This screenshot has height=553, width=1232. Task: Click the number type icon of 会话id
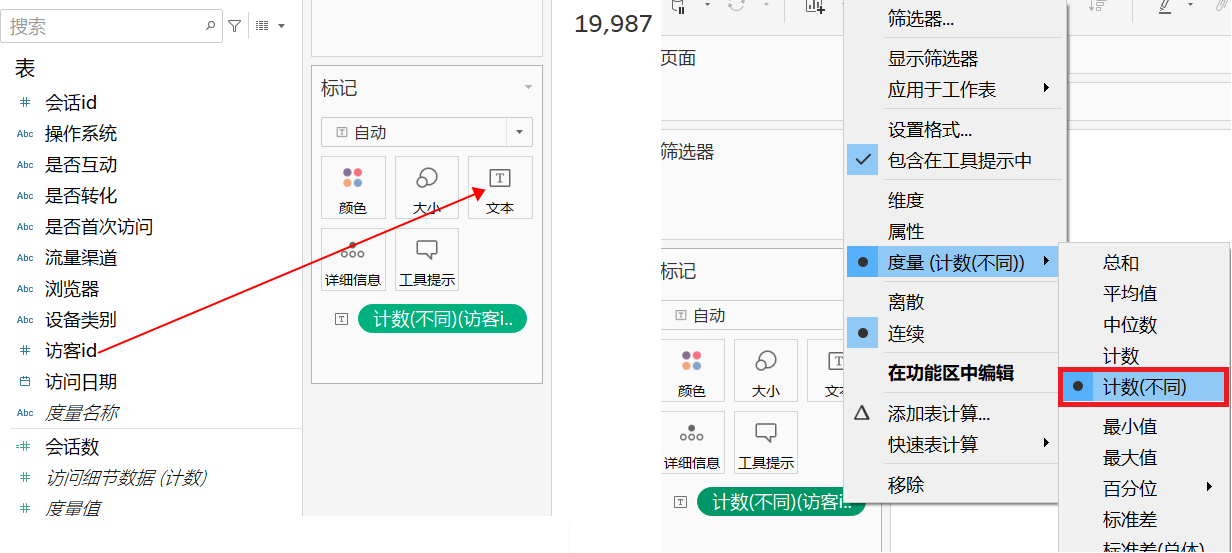click(x=25, y=102)
